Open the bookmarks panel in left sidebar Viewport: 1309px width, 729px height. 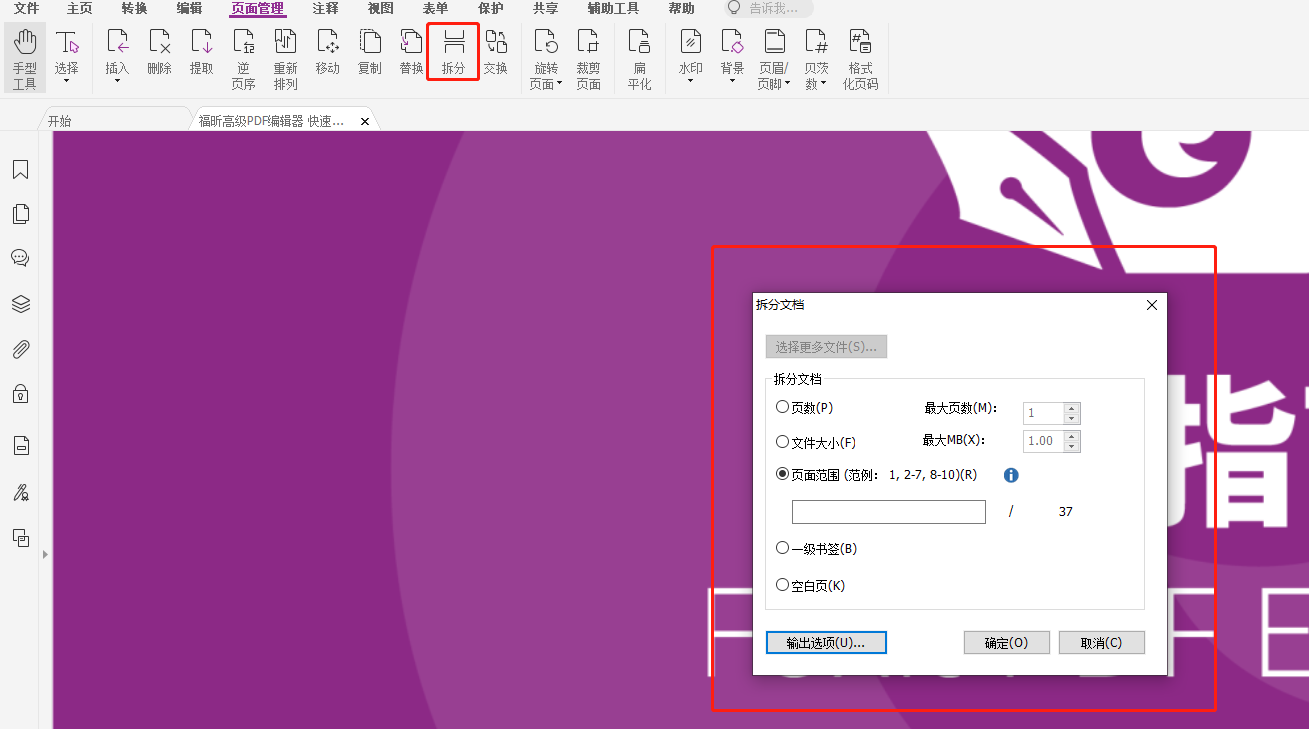(20, 170)
